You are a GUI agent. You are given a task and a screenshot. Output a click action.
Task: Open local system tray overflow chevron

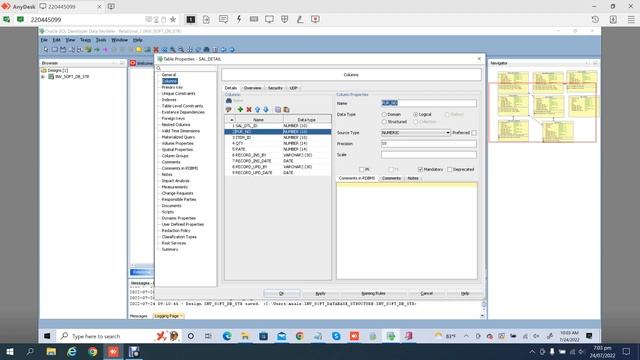pos(532,351)
